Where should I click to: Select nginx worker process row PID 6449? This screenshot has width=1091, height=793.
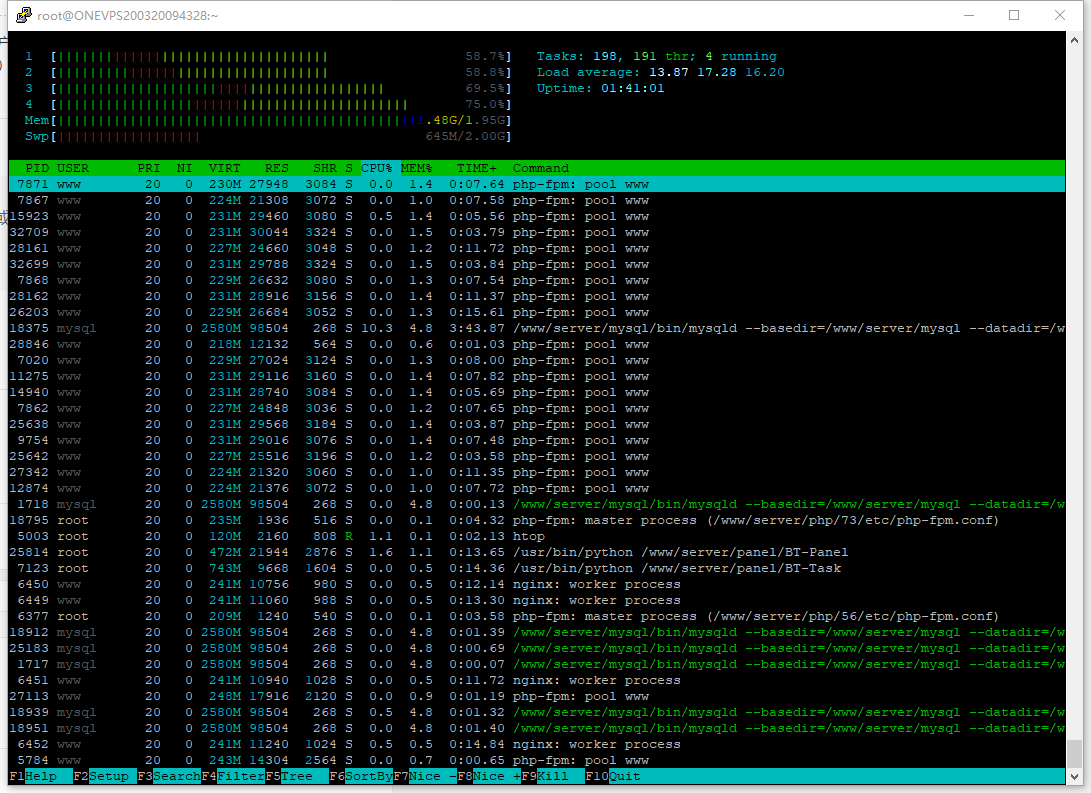(536, 600)
